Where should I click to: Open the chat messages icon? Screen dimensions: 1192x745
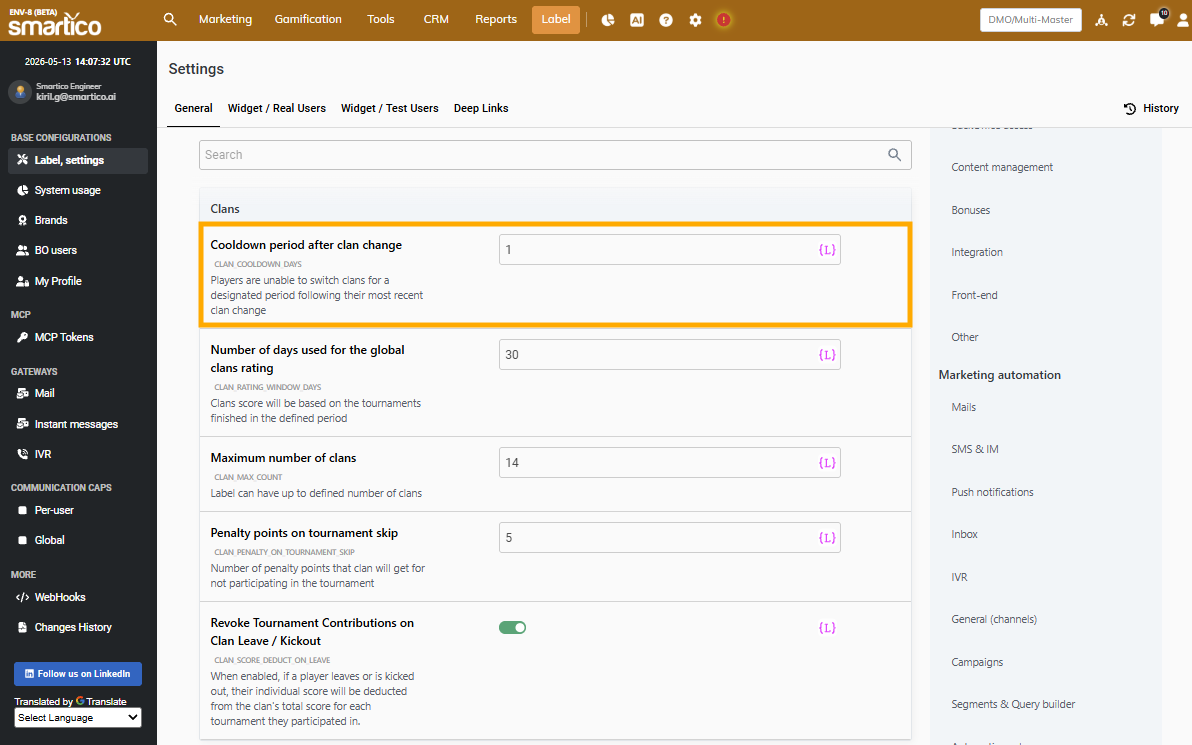point(1157,20)
